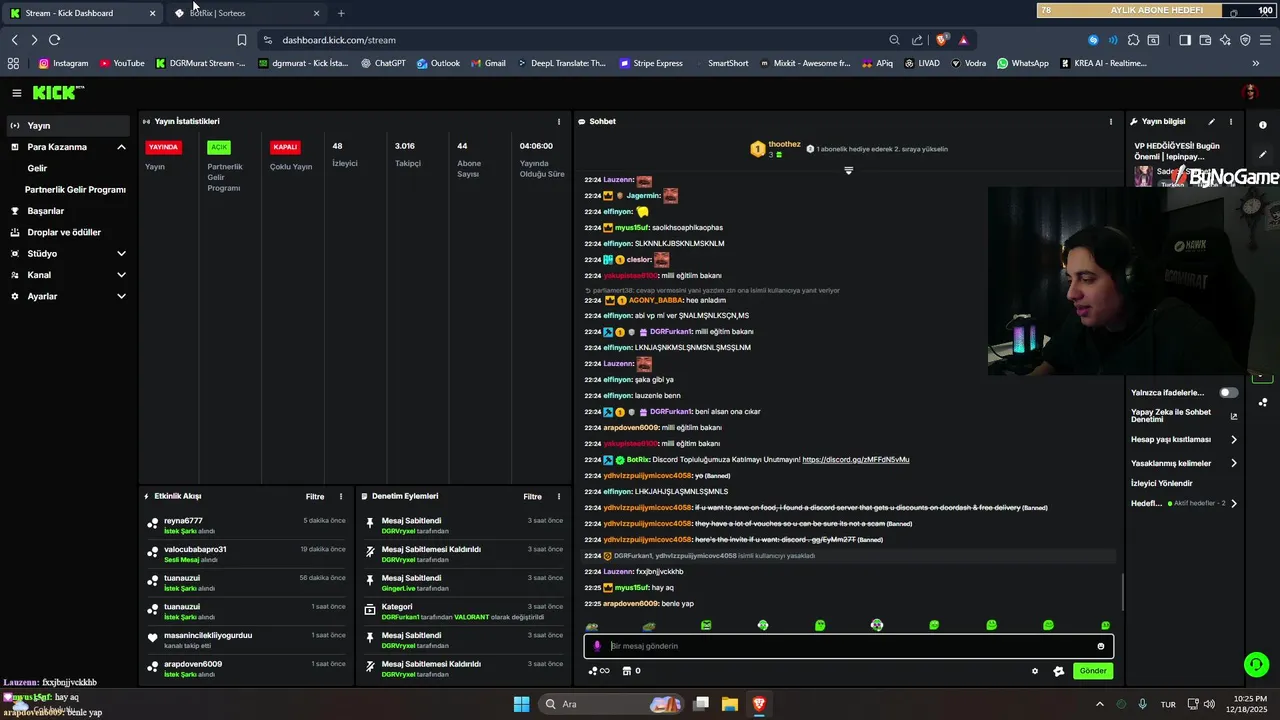The width and height of the screenshot is (1280, 720).
Task: Open the profile avatar menu
Action: coord(1250,93)
